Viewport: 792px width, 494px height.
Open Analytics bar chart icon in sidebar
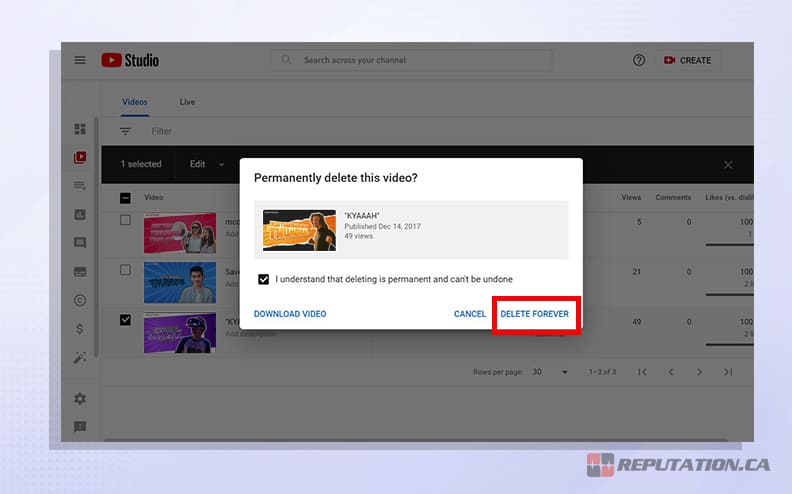click(80, 214)
